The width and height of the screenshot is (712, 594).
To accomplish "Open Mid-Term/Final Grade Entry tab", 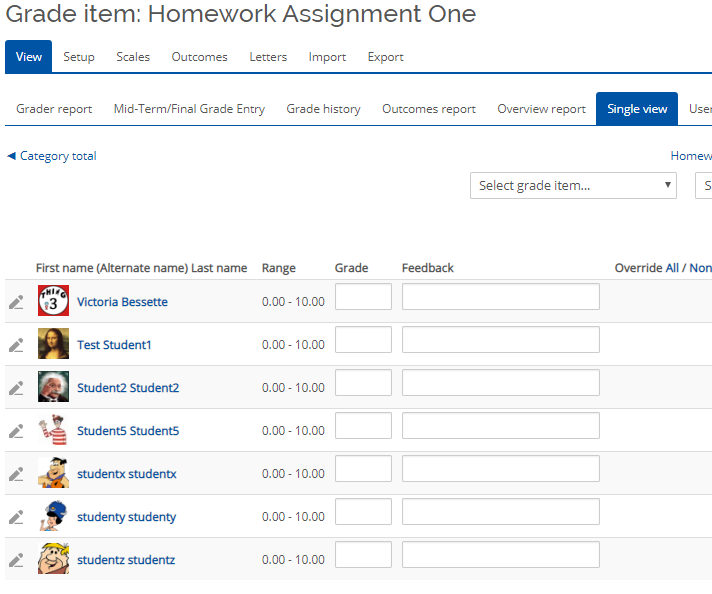I will [x=189, y=109].
